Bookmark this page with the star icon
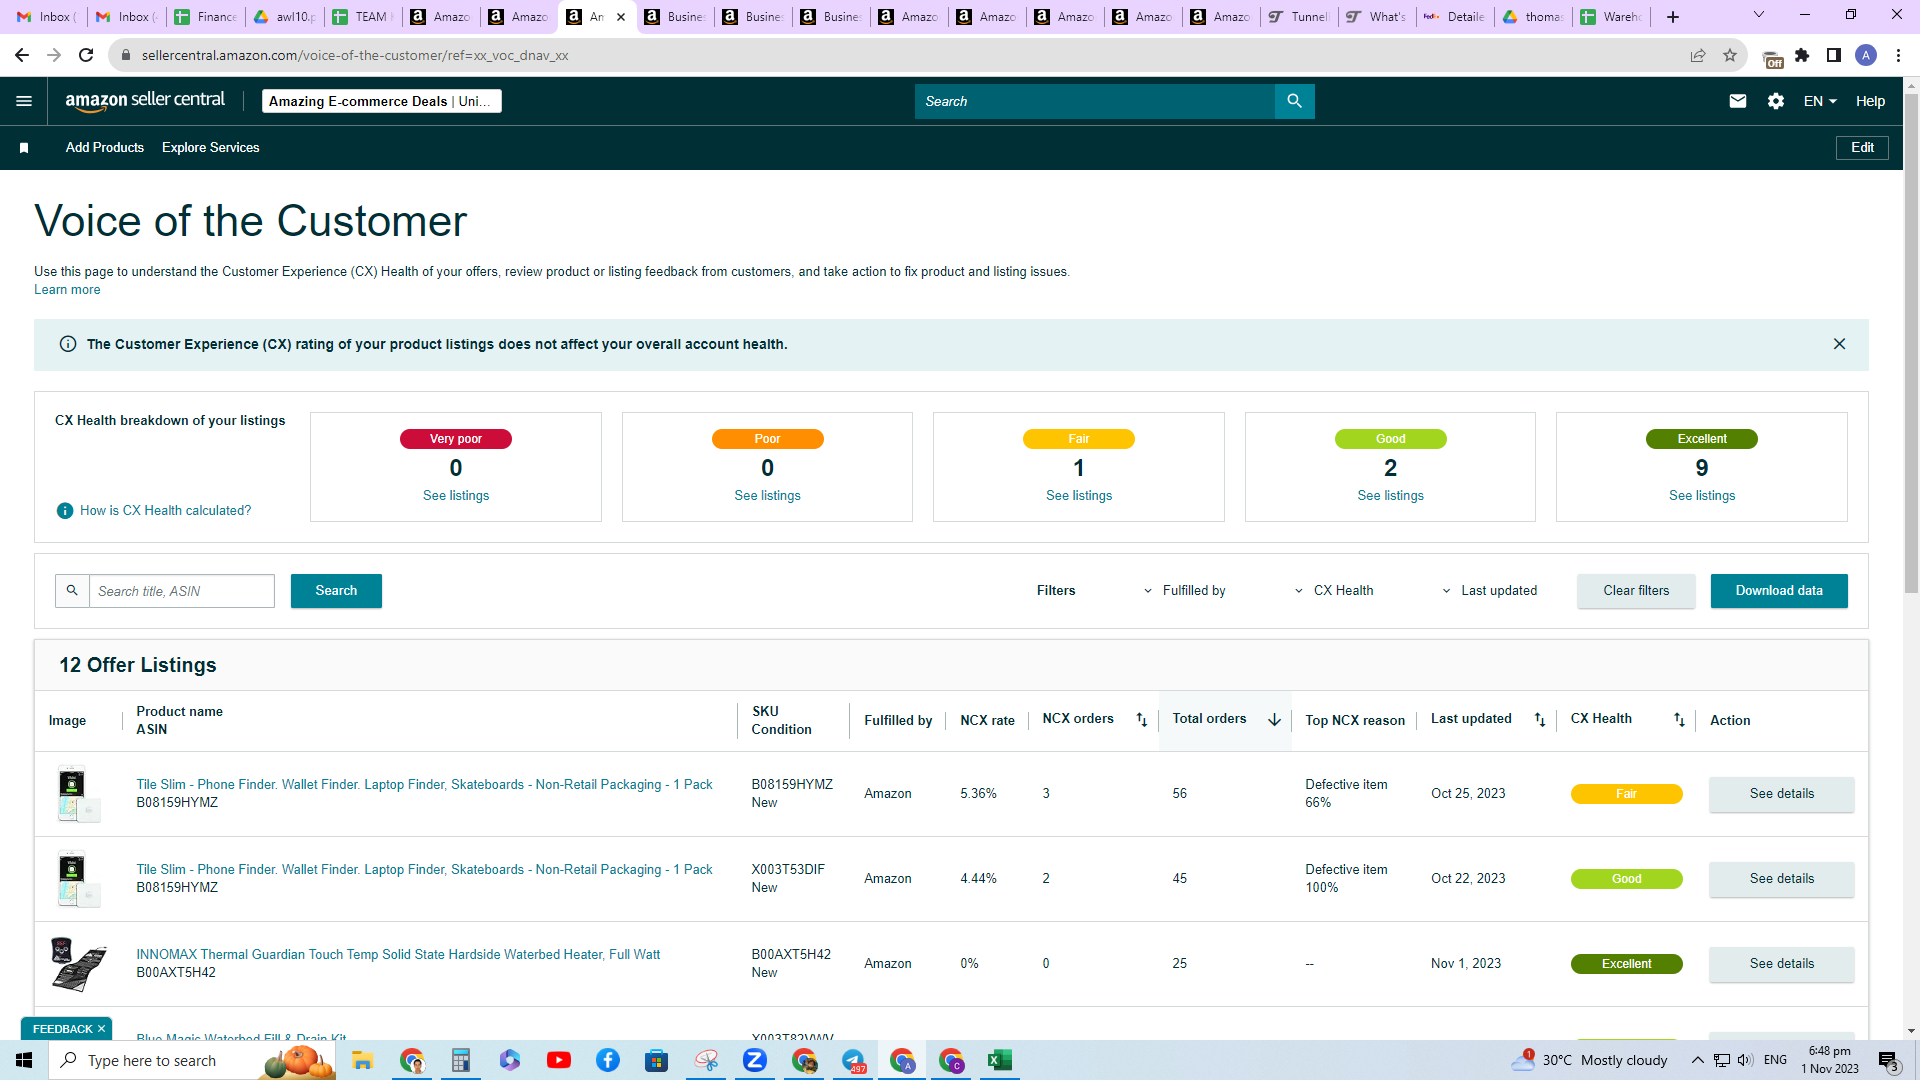 (1730, 55)
